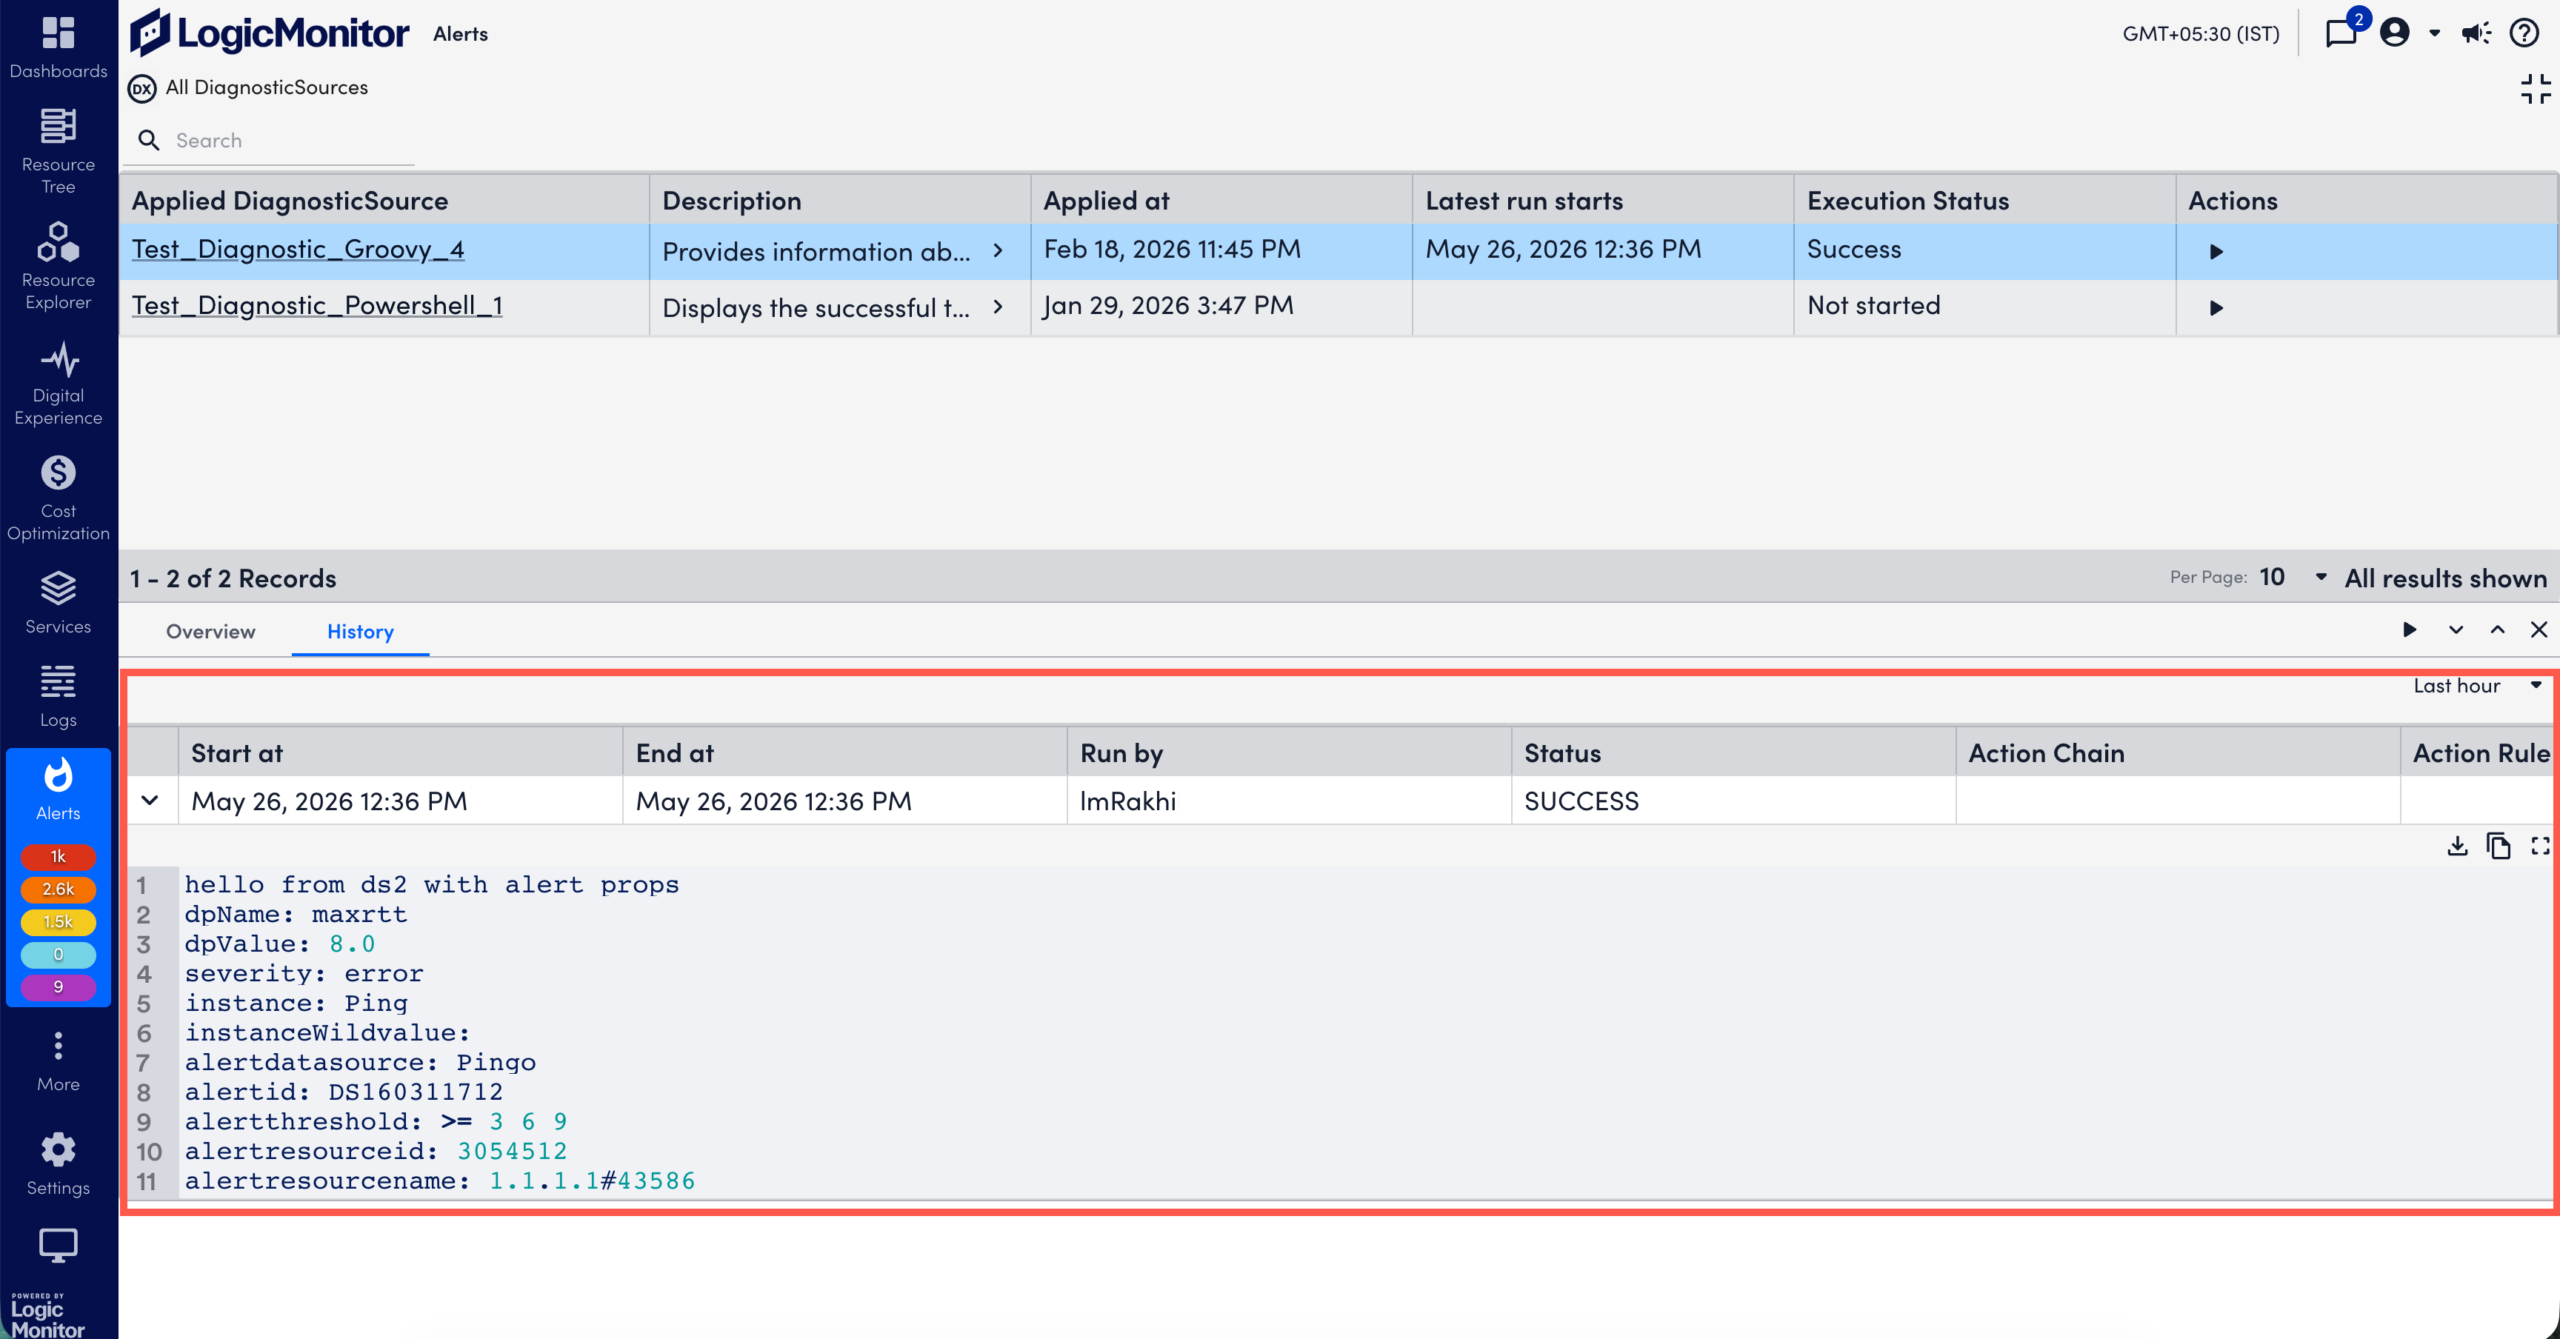Screen dimensions: 2560x1339
Task: Click the Applied at column header
Action: pos(1221,201)
